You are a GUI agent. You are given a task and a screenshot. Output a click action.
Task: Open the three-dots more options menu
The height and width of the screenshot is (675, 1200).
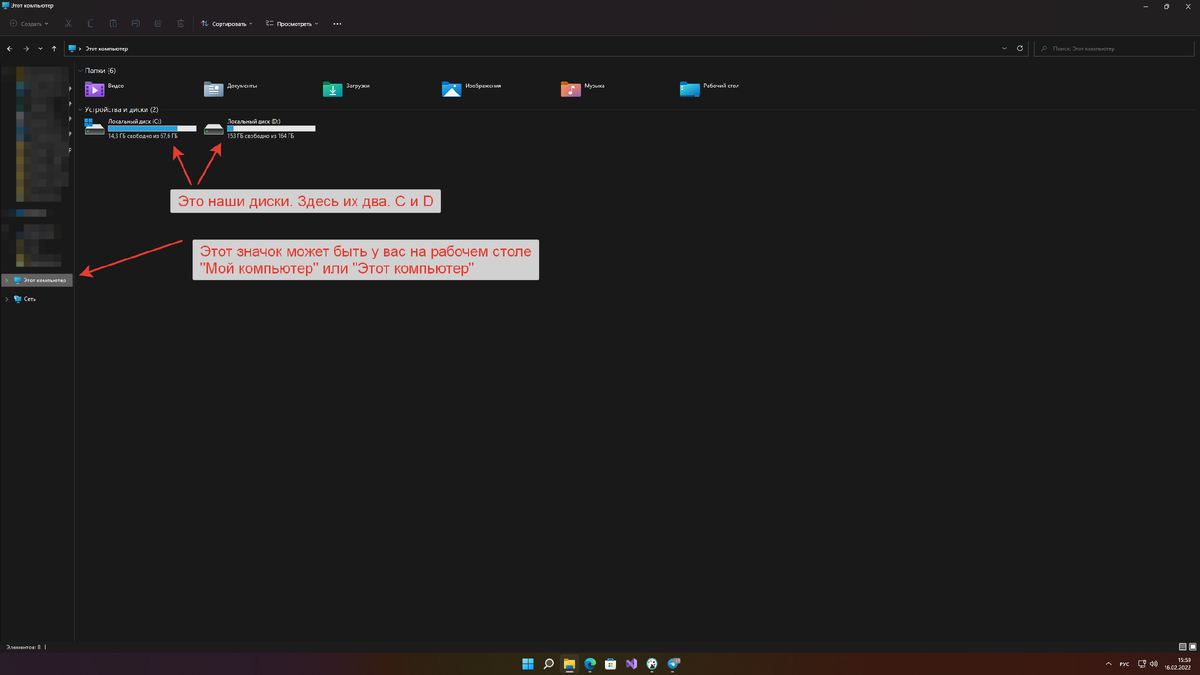337,23
